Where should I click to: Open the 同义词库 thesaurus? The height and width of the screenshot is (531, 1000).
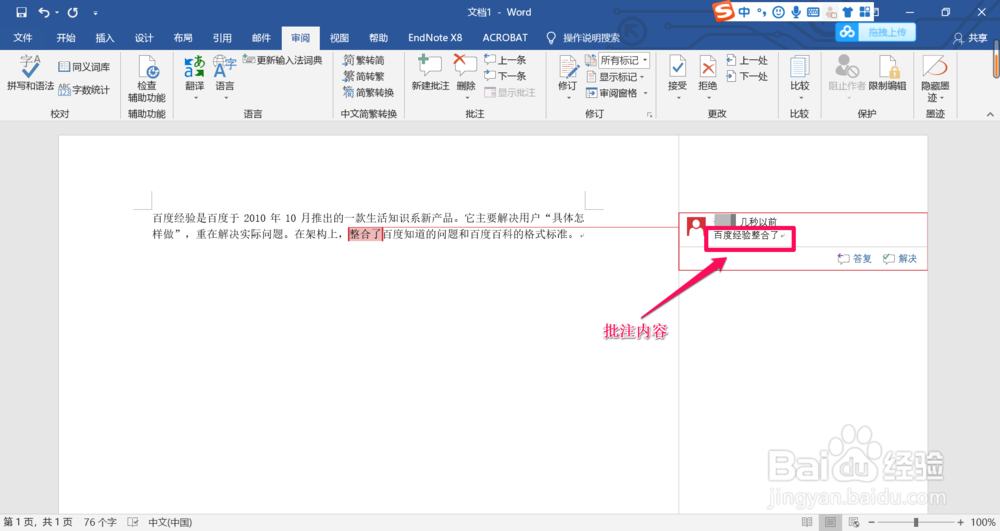coord(84,67)
